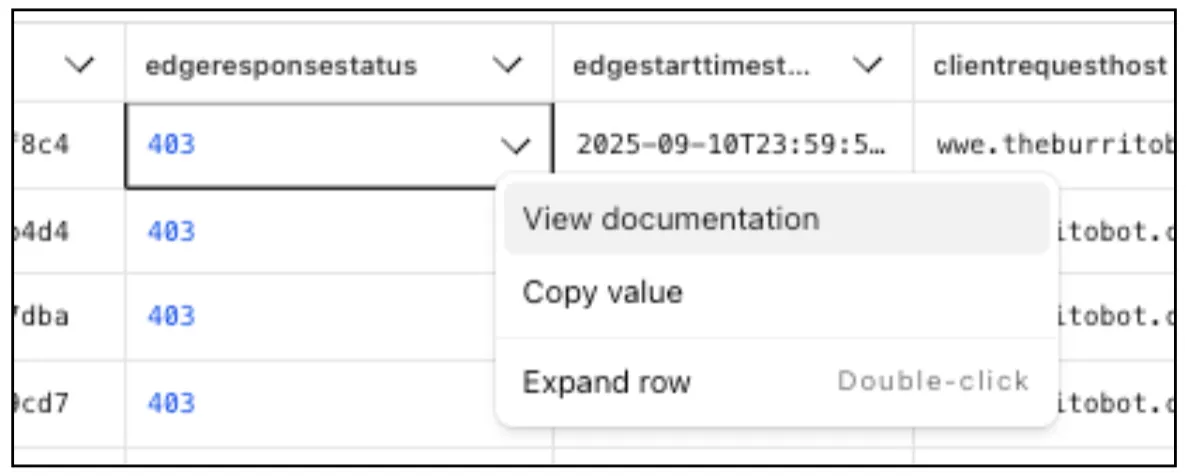
Task: Click the 403 value in the first row
Action: [x=171, y=145]
